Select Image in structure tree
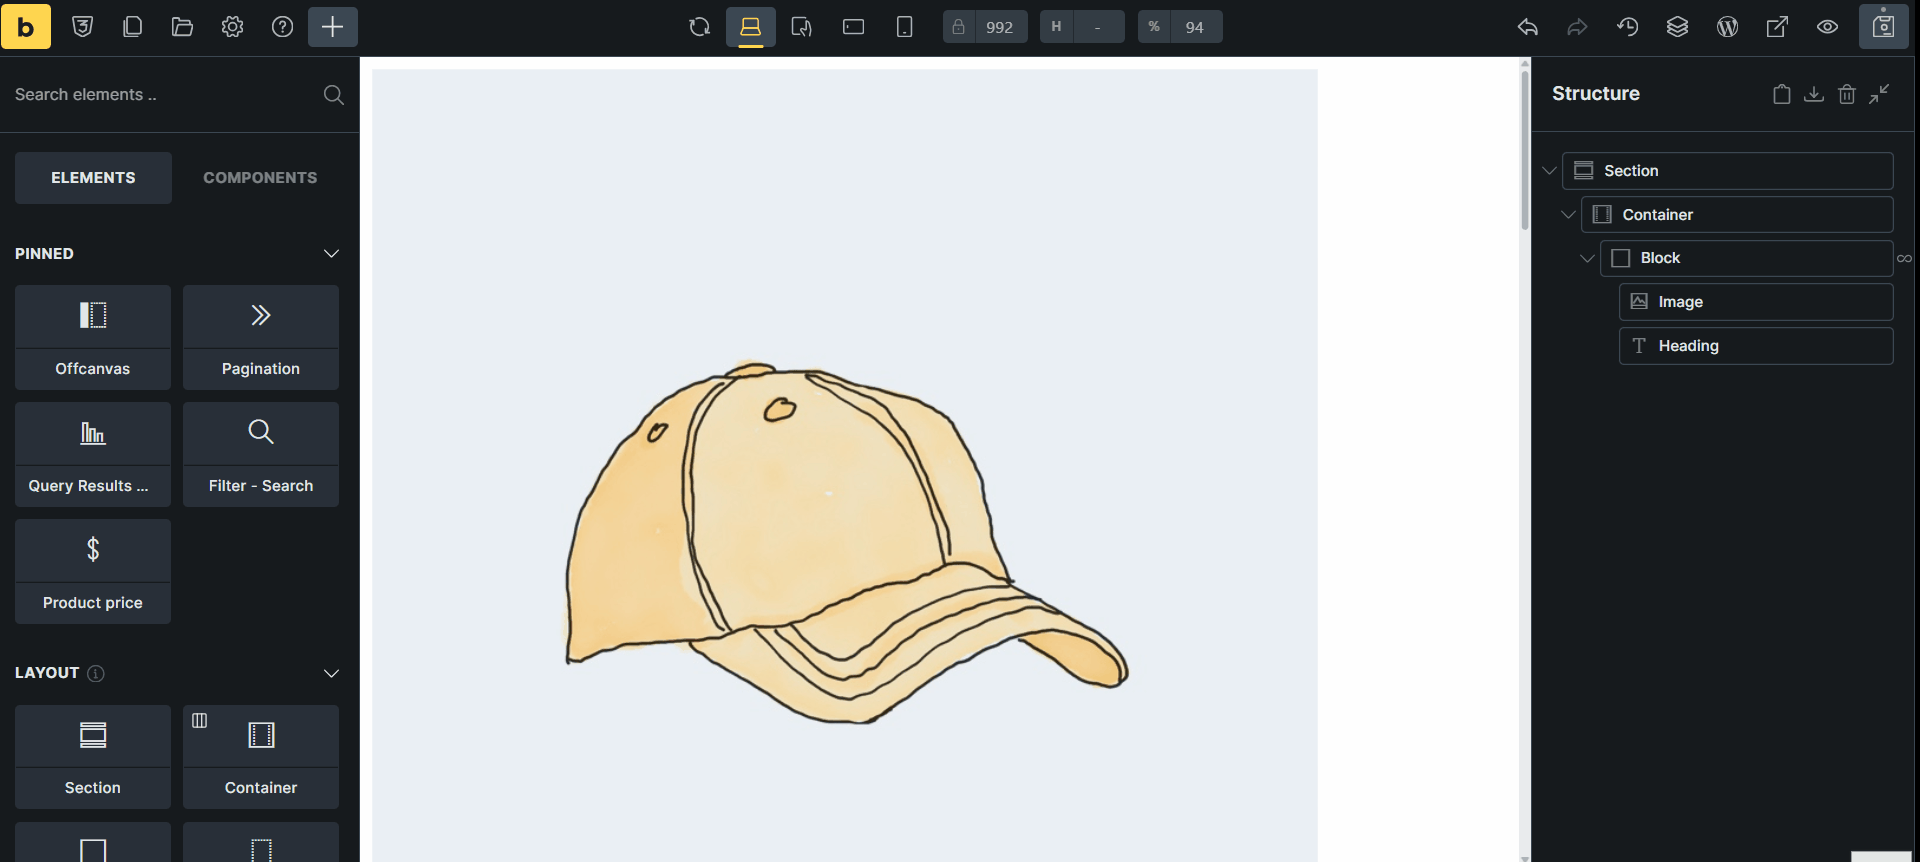 [1756, 302]
